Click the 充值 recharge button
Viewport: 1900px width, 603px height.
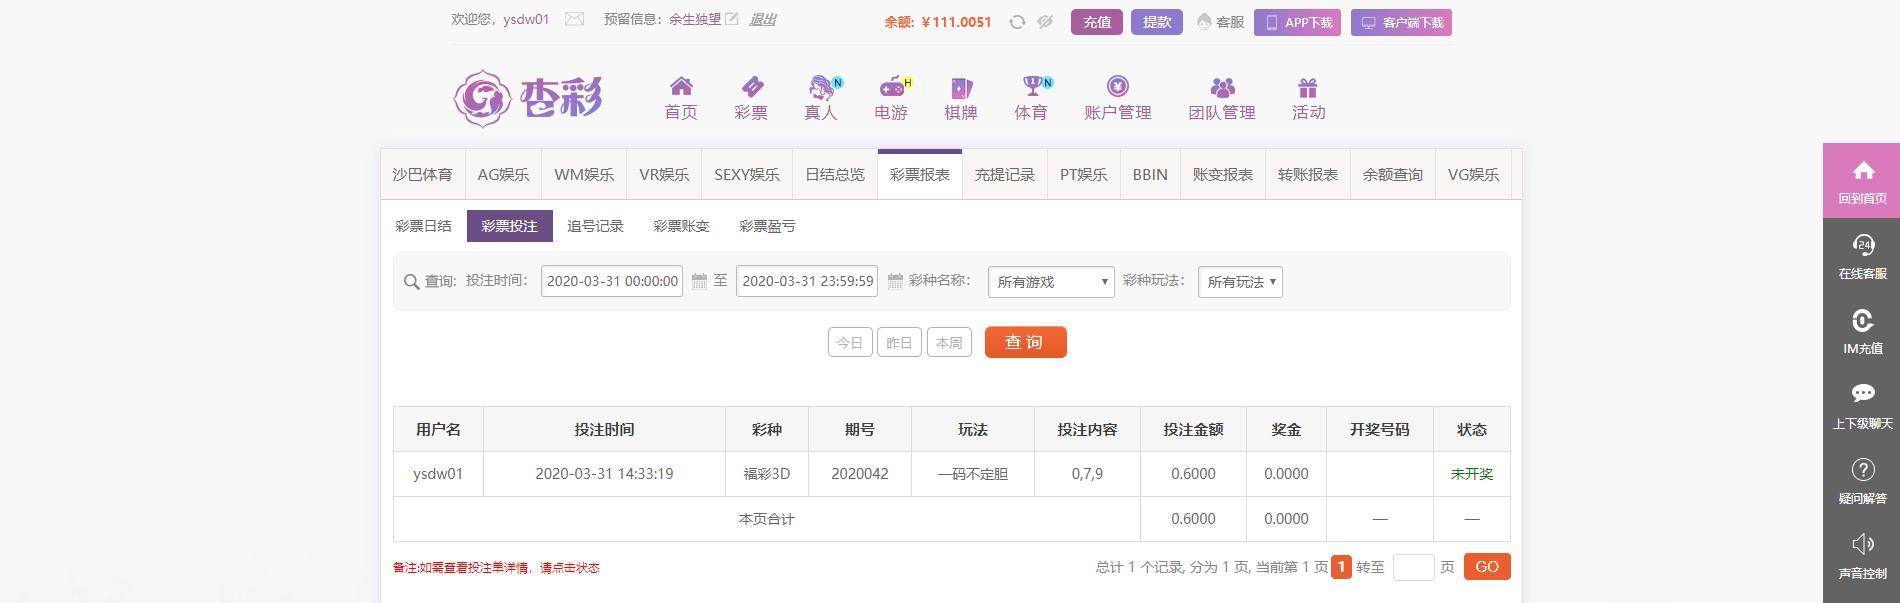pyautogui.click(x=1097, y=22)
